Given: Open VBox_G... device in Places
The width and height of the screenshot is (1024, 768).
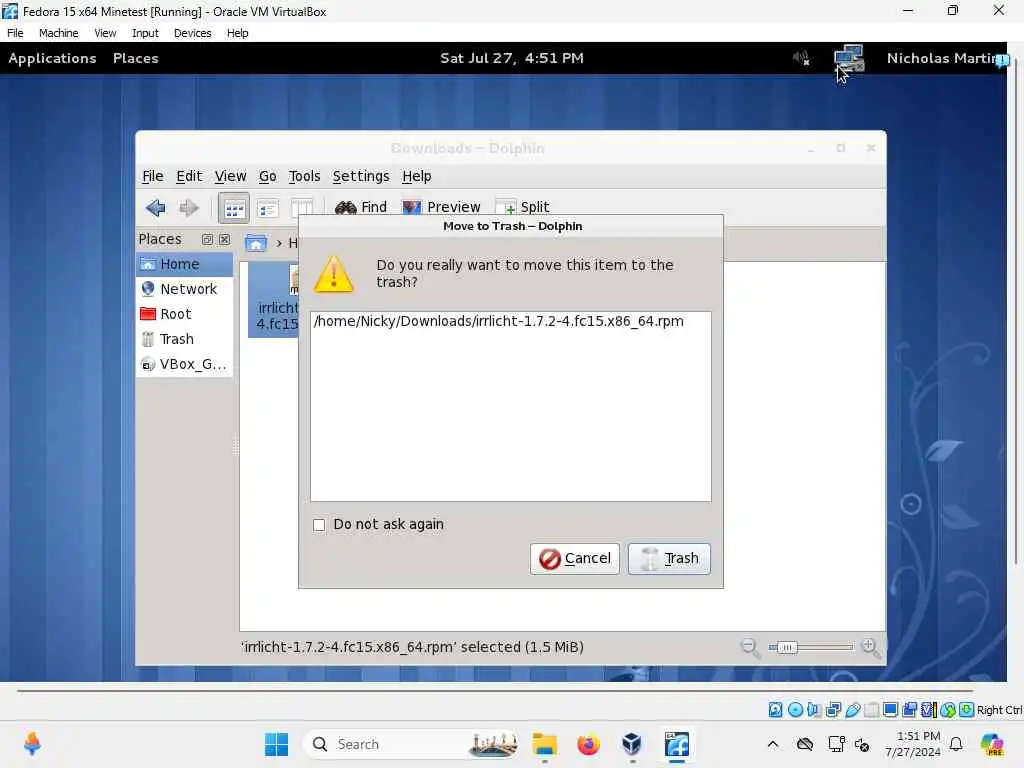Looking at the screenshot, I should (185, 364).
